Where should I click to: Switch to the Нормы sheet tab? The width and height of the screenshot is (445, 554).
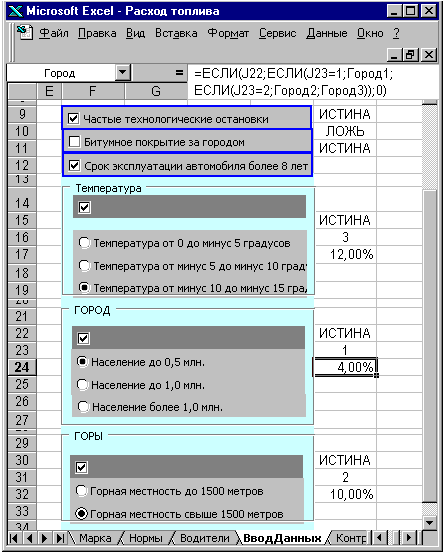coord(146,538)
